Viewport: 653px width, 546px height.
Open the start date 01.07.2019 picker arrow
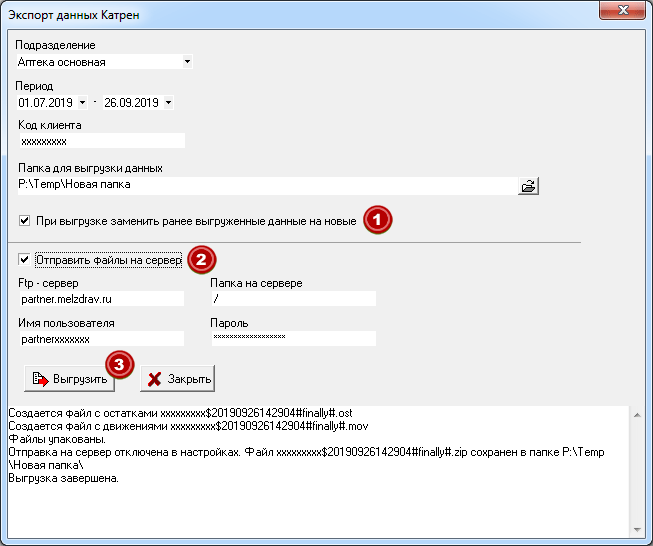pyautogui.click(x=82, y=102)
